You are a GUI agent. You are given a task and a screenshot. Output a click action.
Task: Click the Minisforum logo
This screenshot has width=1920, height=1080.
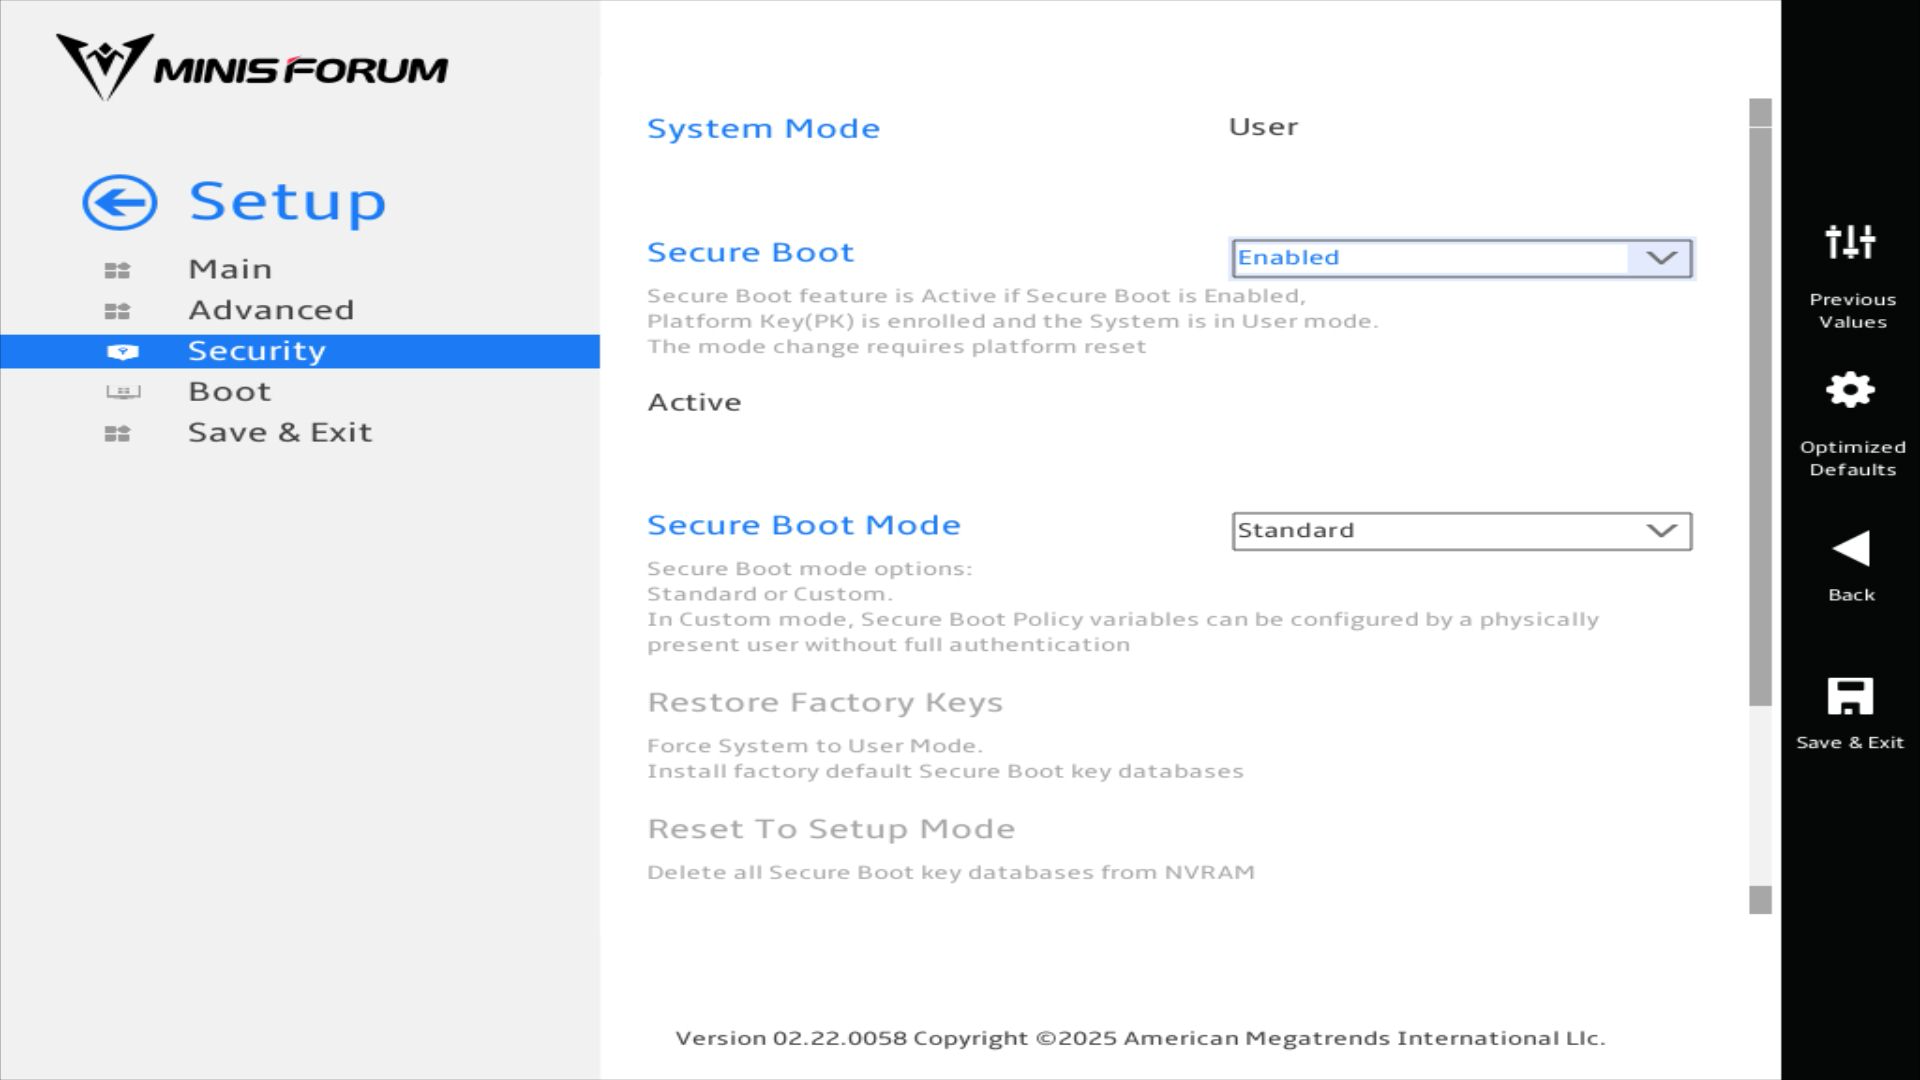click(x=252, y=67)
